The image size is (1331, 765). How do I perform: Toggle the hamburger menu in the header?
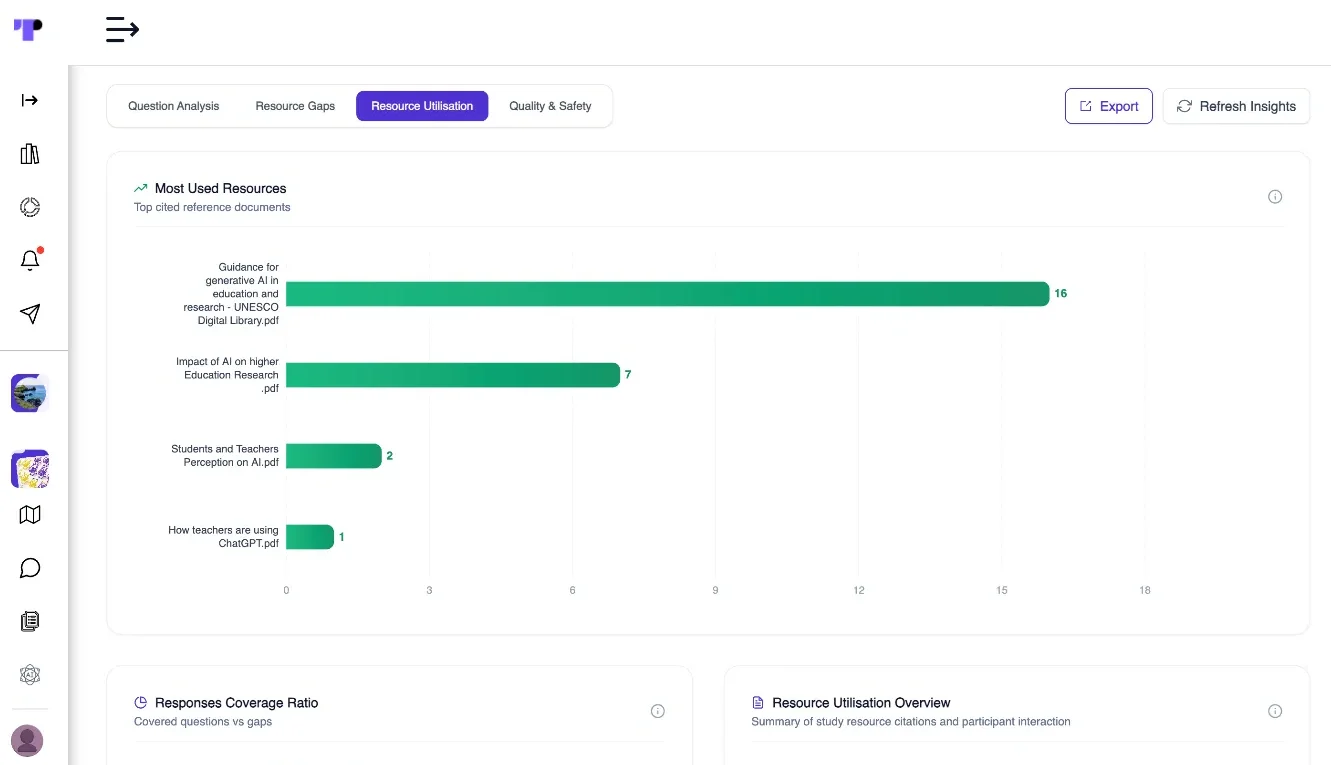[122, 30]
